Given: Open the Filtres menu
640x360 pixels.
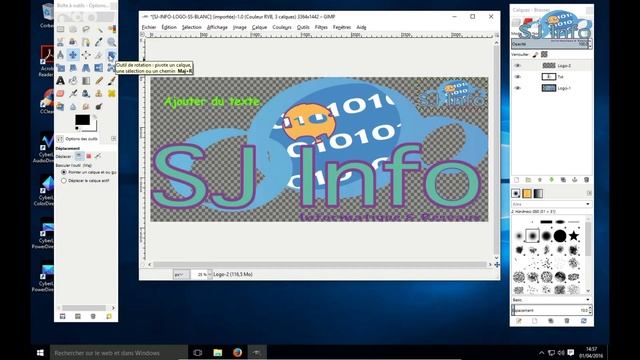Looking at the screenshot, I should pos(321,27).
